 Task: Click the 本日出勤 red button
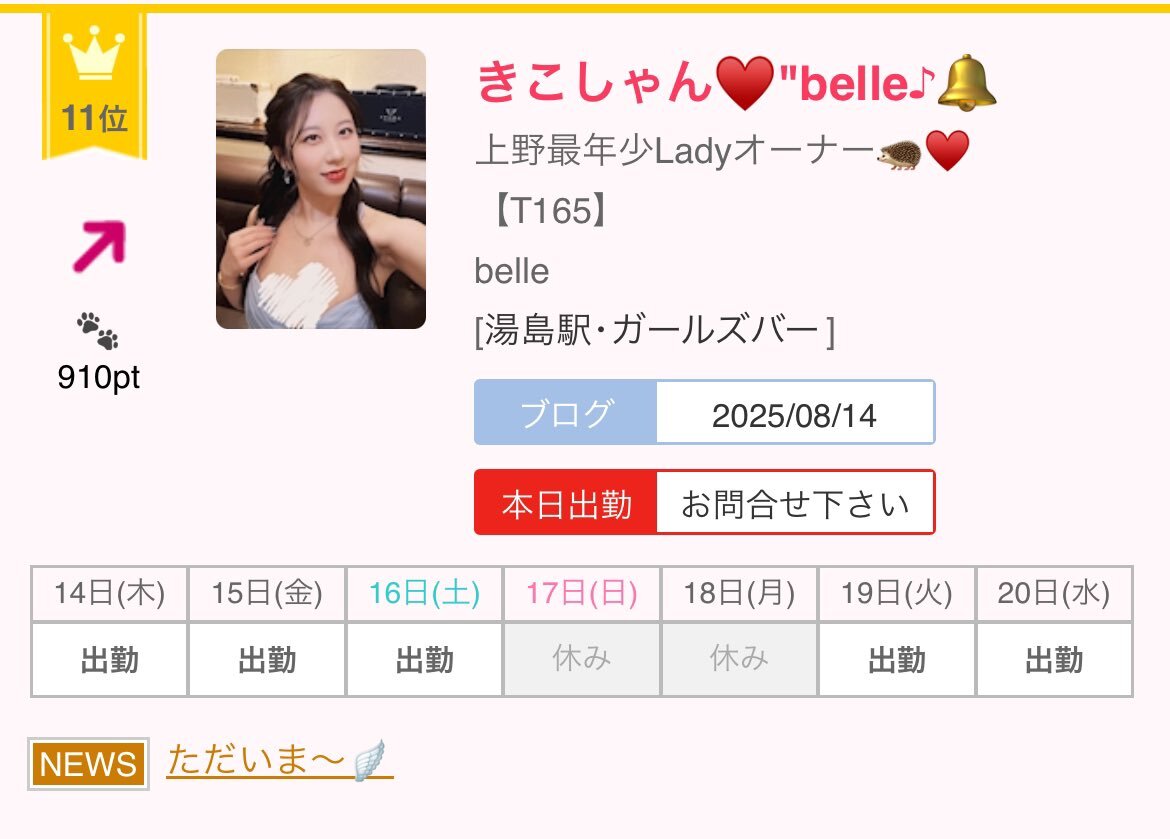click(x=566, y=502)
